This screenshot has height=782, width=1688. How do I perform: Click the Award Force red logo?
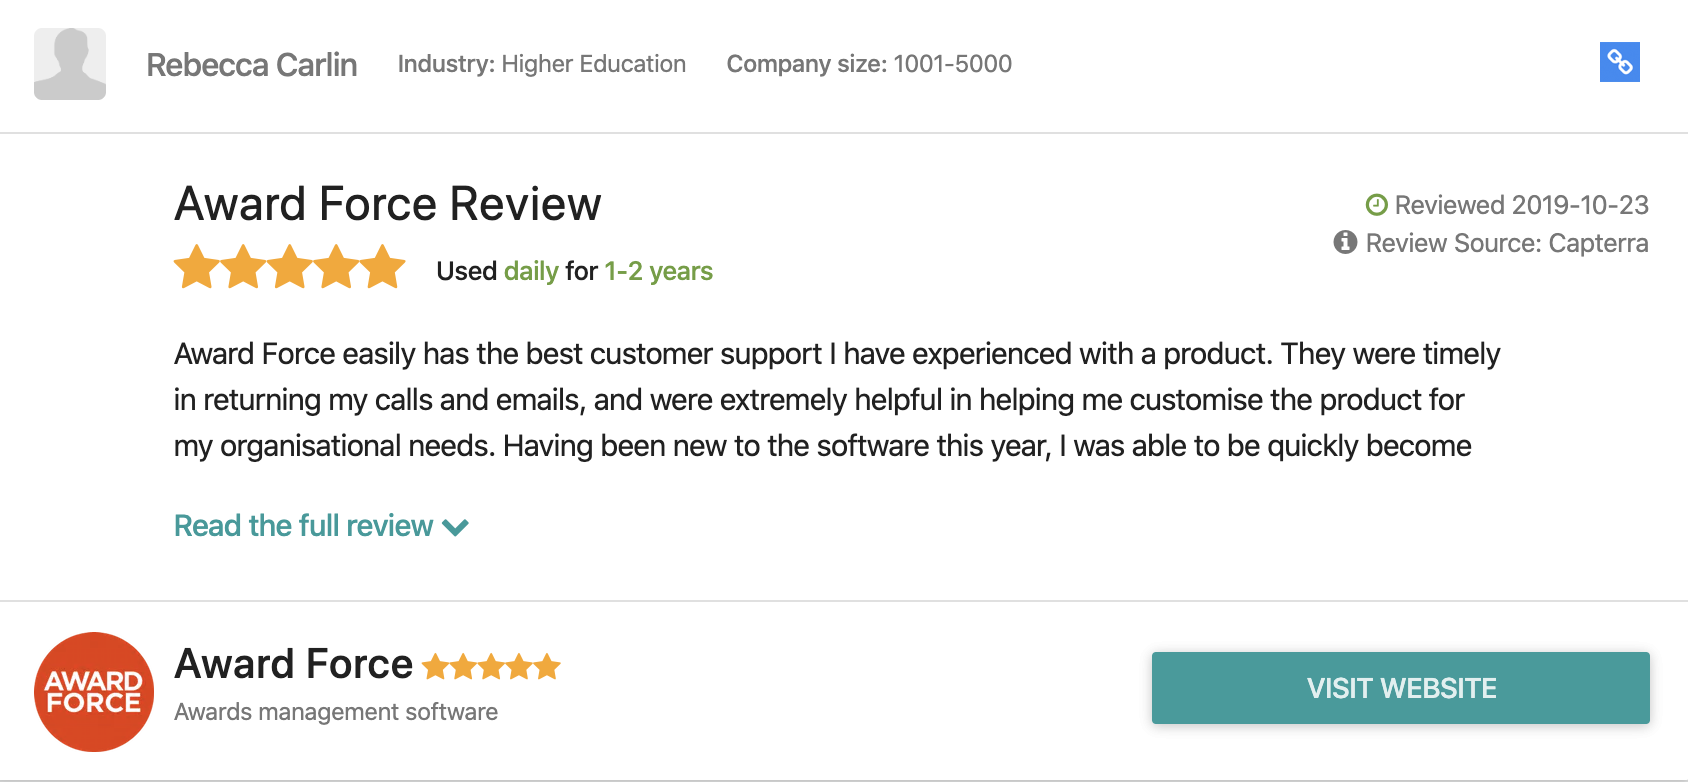[94, 691]
